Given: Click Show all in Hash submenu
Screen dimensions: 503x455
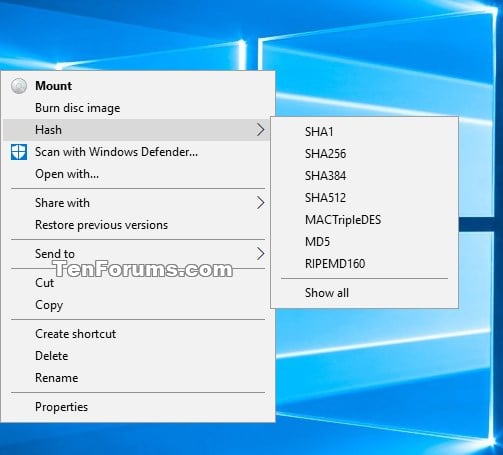Looking at the screenshot, I should tap(364, 293).
